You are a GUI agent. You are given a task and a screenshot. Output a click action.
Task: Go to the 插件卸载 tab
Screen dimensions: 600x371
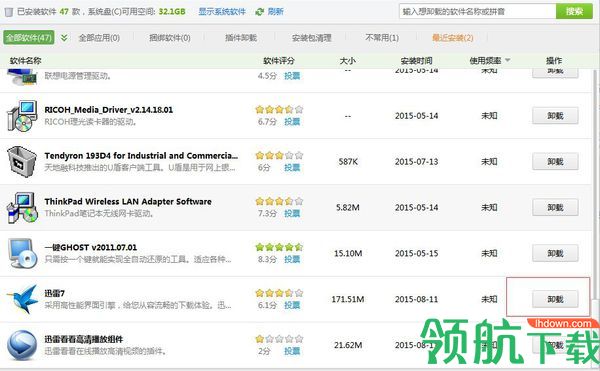point(241,38)
